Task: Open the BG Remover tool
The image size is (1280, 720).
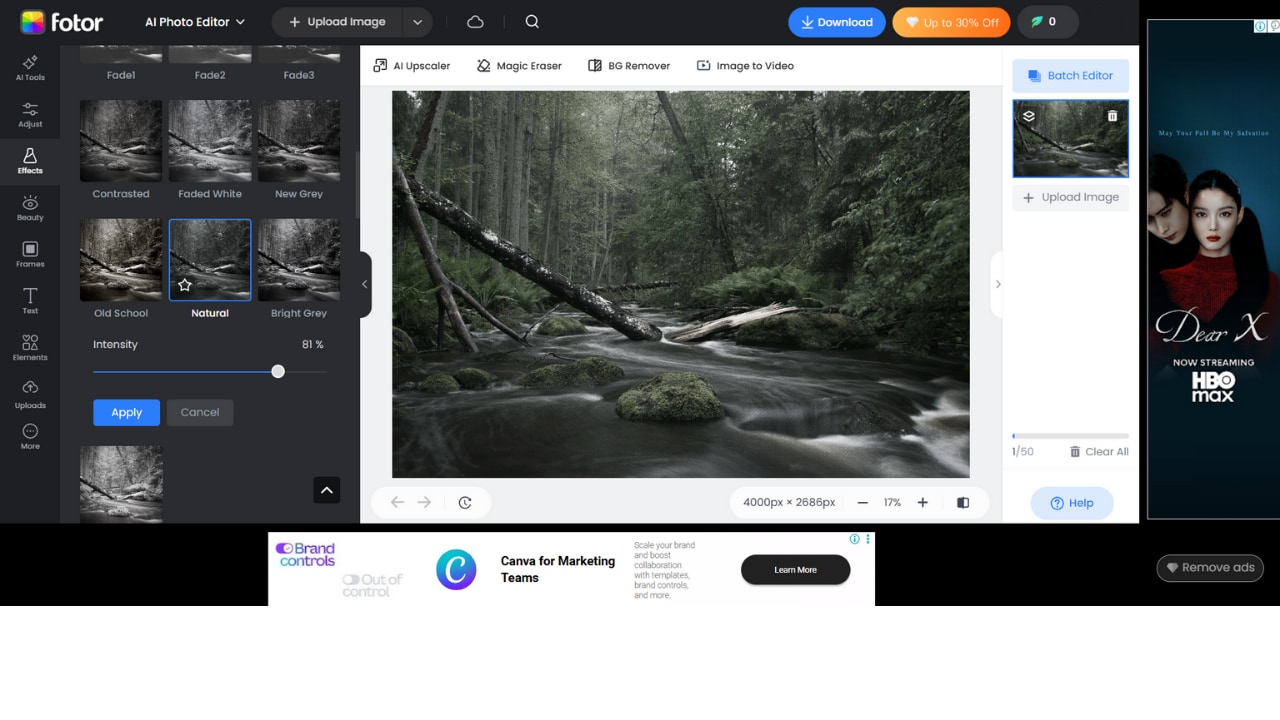Action: click(x=629, y=66)
